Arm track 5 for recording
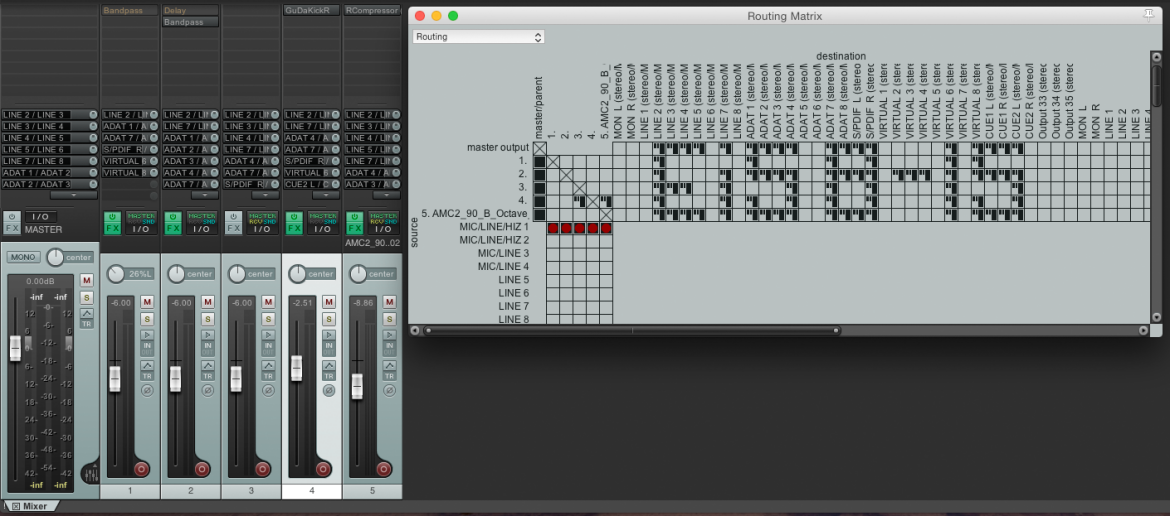Screen dimensions: 1170x516 click(x=384, y=469)
